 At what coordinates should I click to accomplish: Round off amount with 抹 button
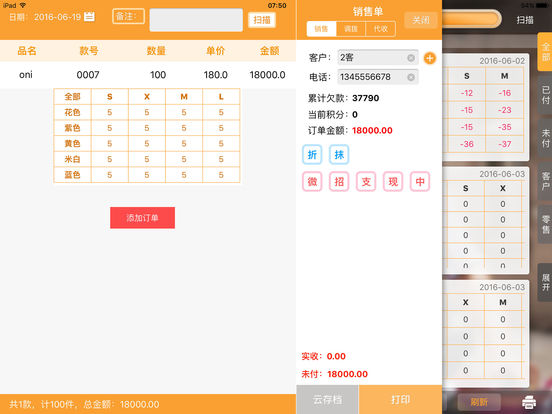pyautogui.click(x=339, y=155)
